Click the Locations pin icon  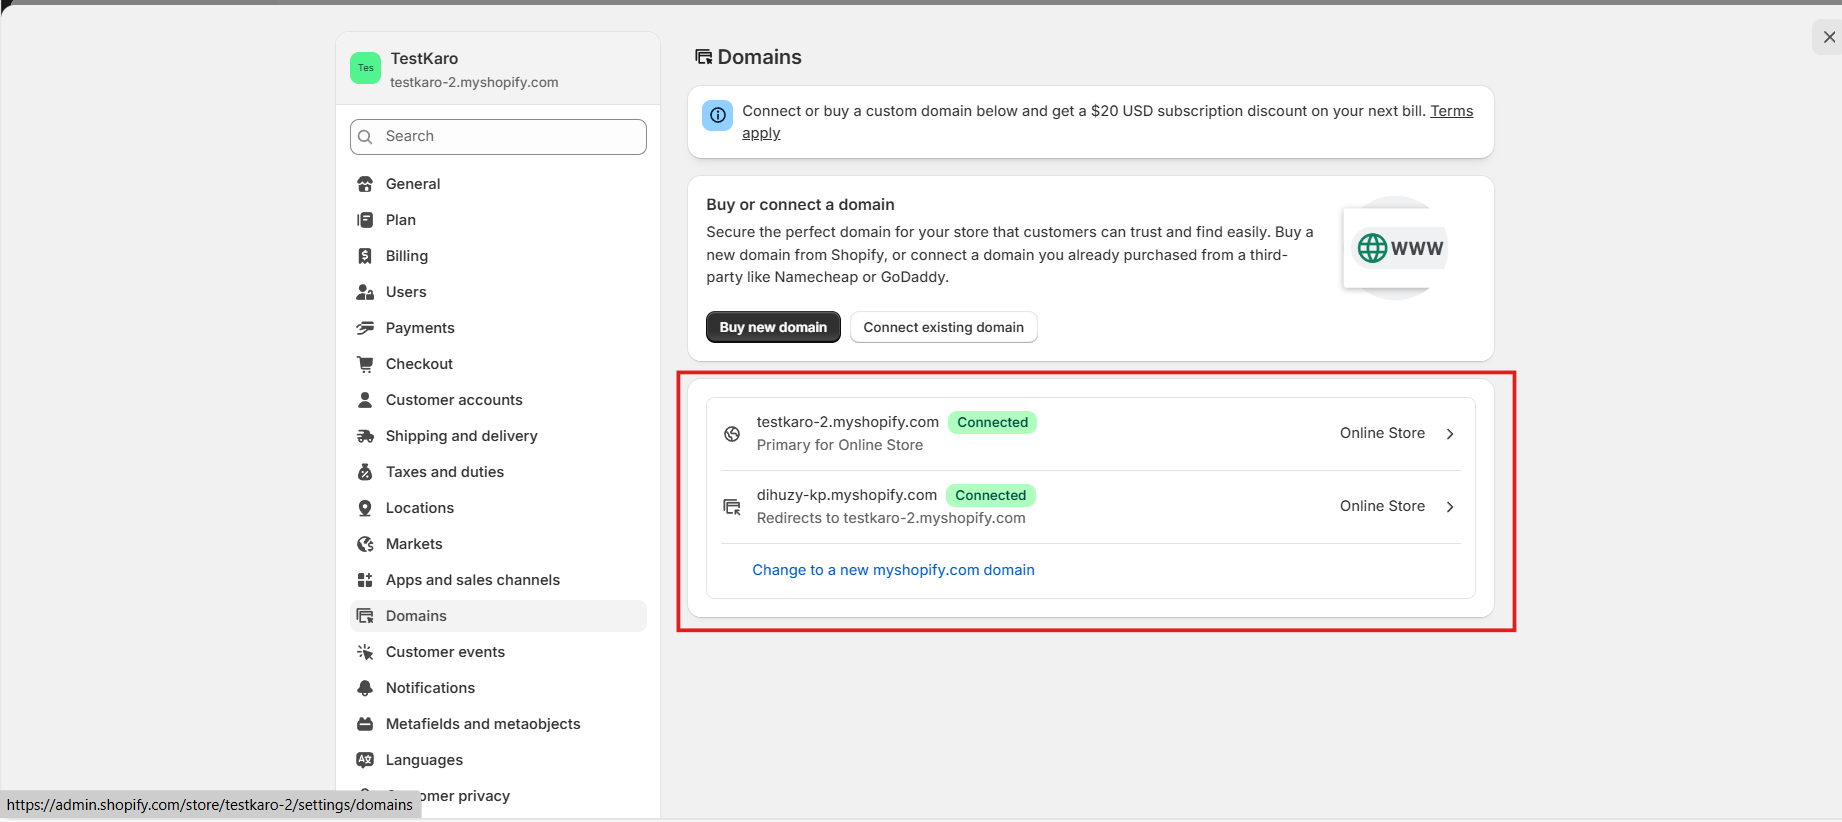point(365,508)
